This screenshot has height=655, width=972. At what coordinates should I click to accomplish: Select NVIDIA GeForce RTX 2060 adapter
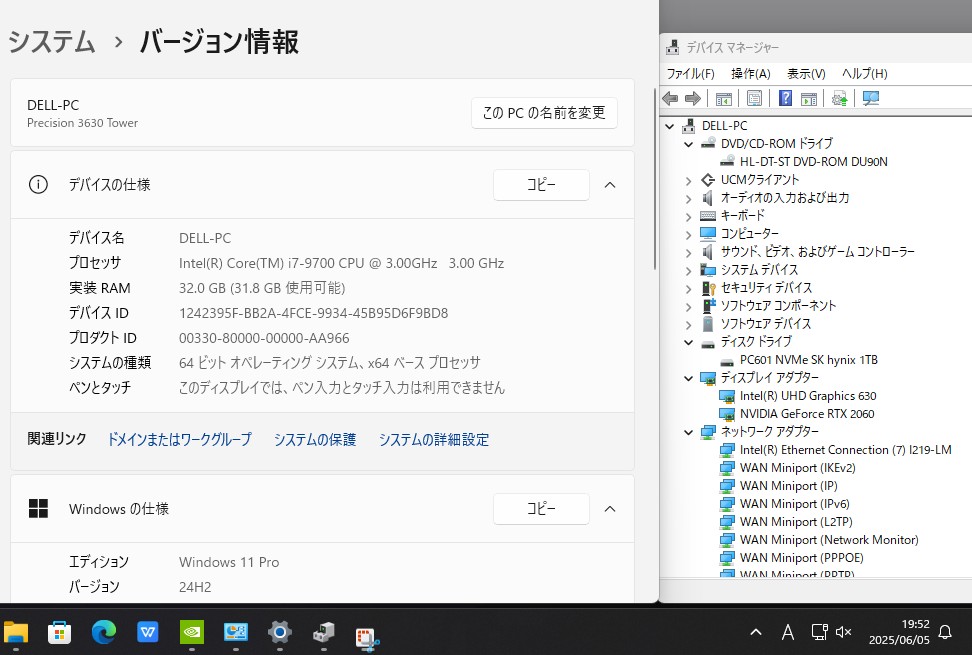pos(806,414)
